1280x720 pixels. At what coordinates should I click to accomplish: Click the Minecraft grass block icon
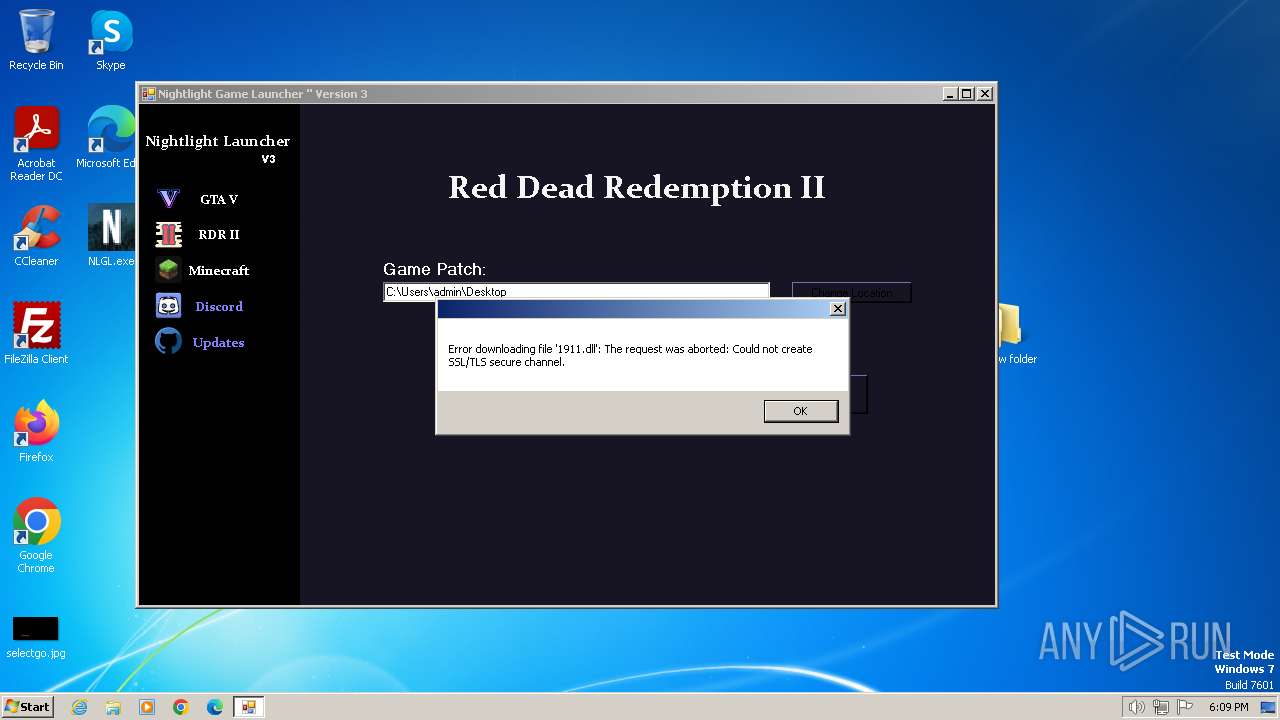[x=168, y=270]
